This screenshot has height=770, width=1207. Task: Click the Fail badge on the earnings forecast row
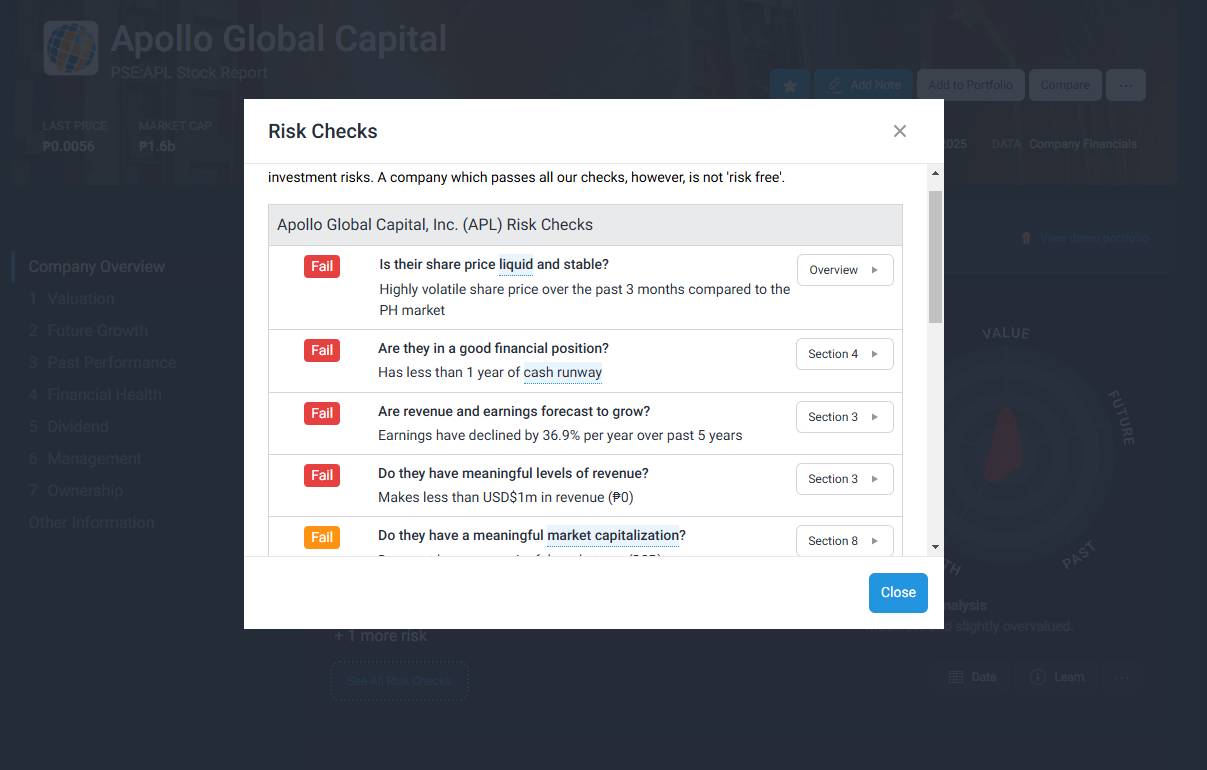[322, 413]
